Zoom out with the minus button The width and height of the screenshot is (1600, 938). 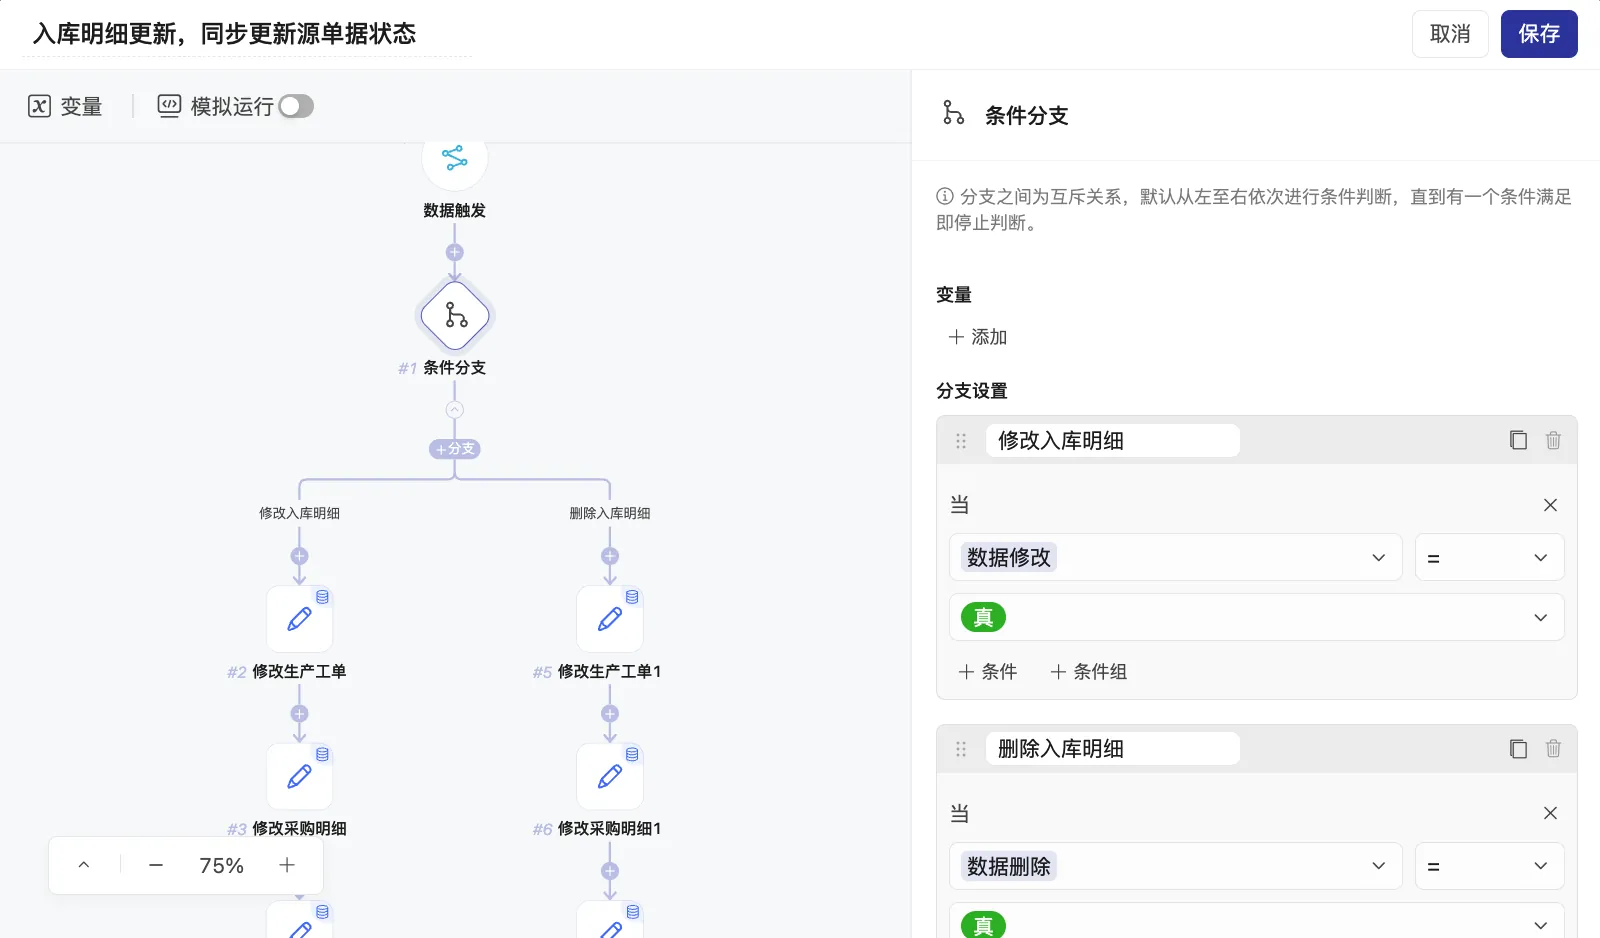coord(156,865)
